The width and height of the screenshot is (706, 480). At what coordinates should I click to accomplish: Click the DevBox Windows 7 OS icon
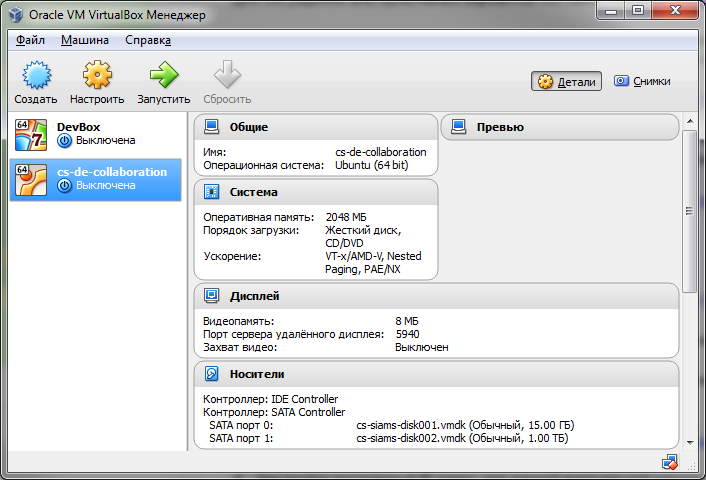31,135
